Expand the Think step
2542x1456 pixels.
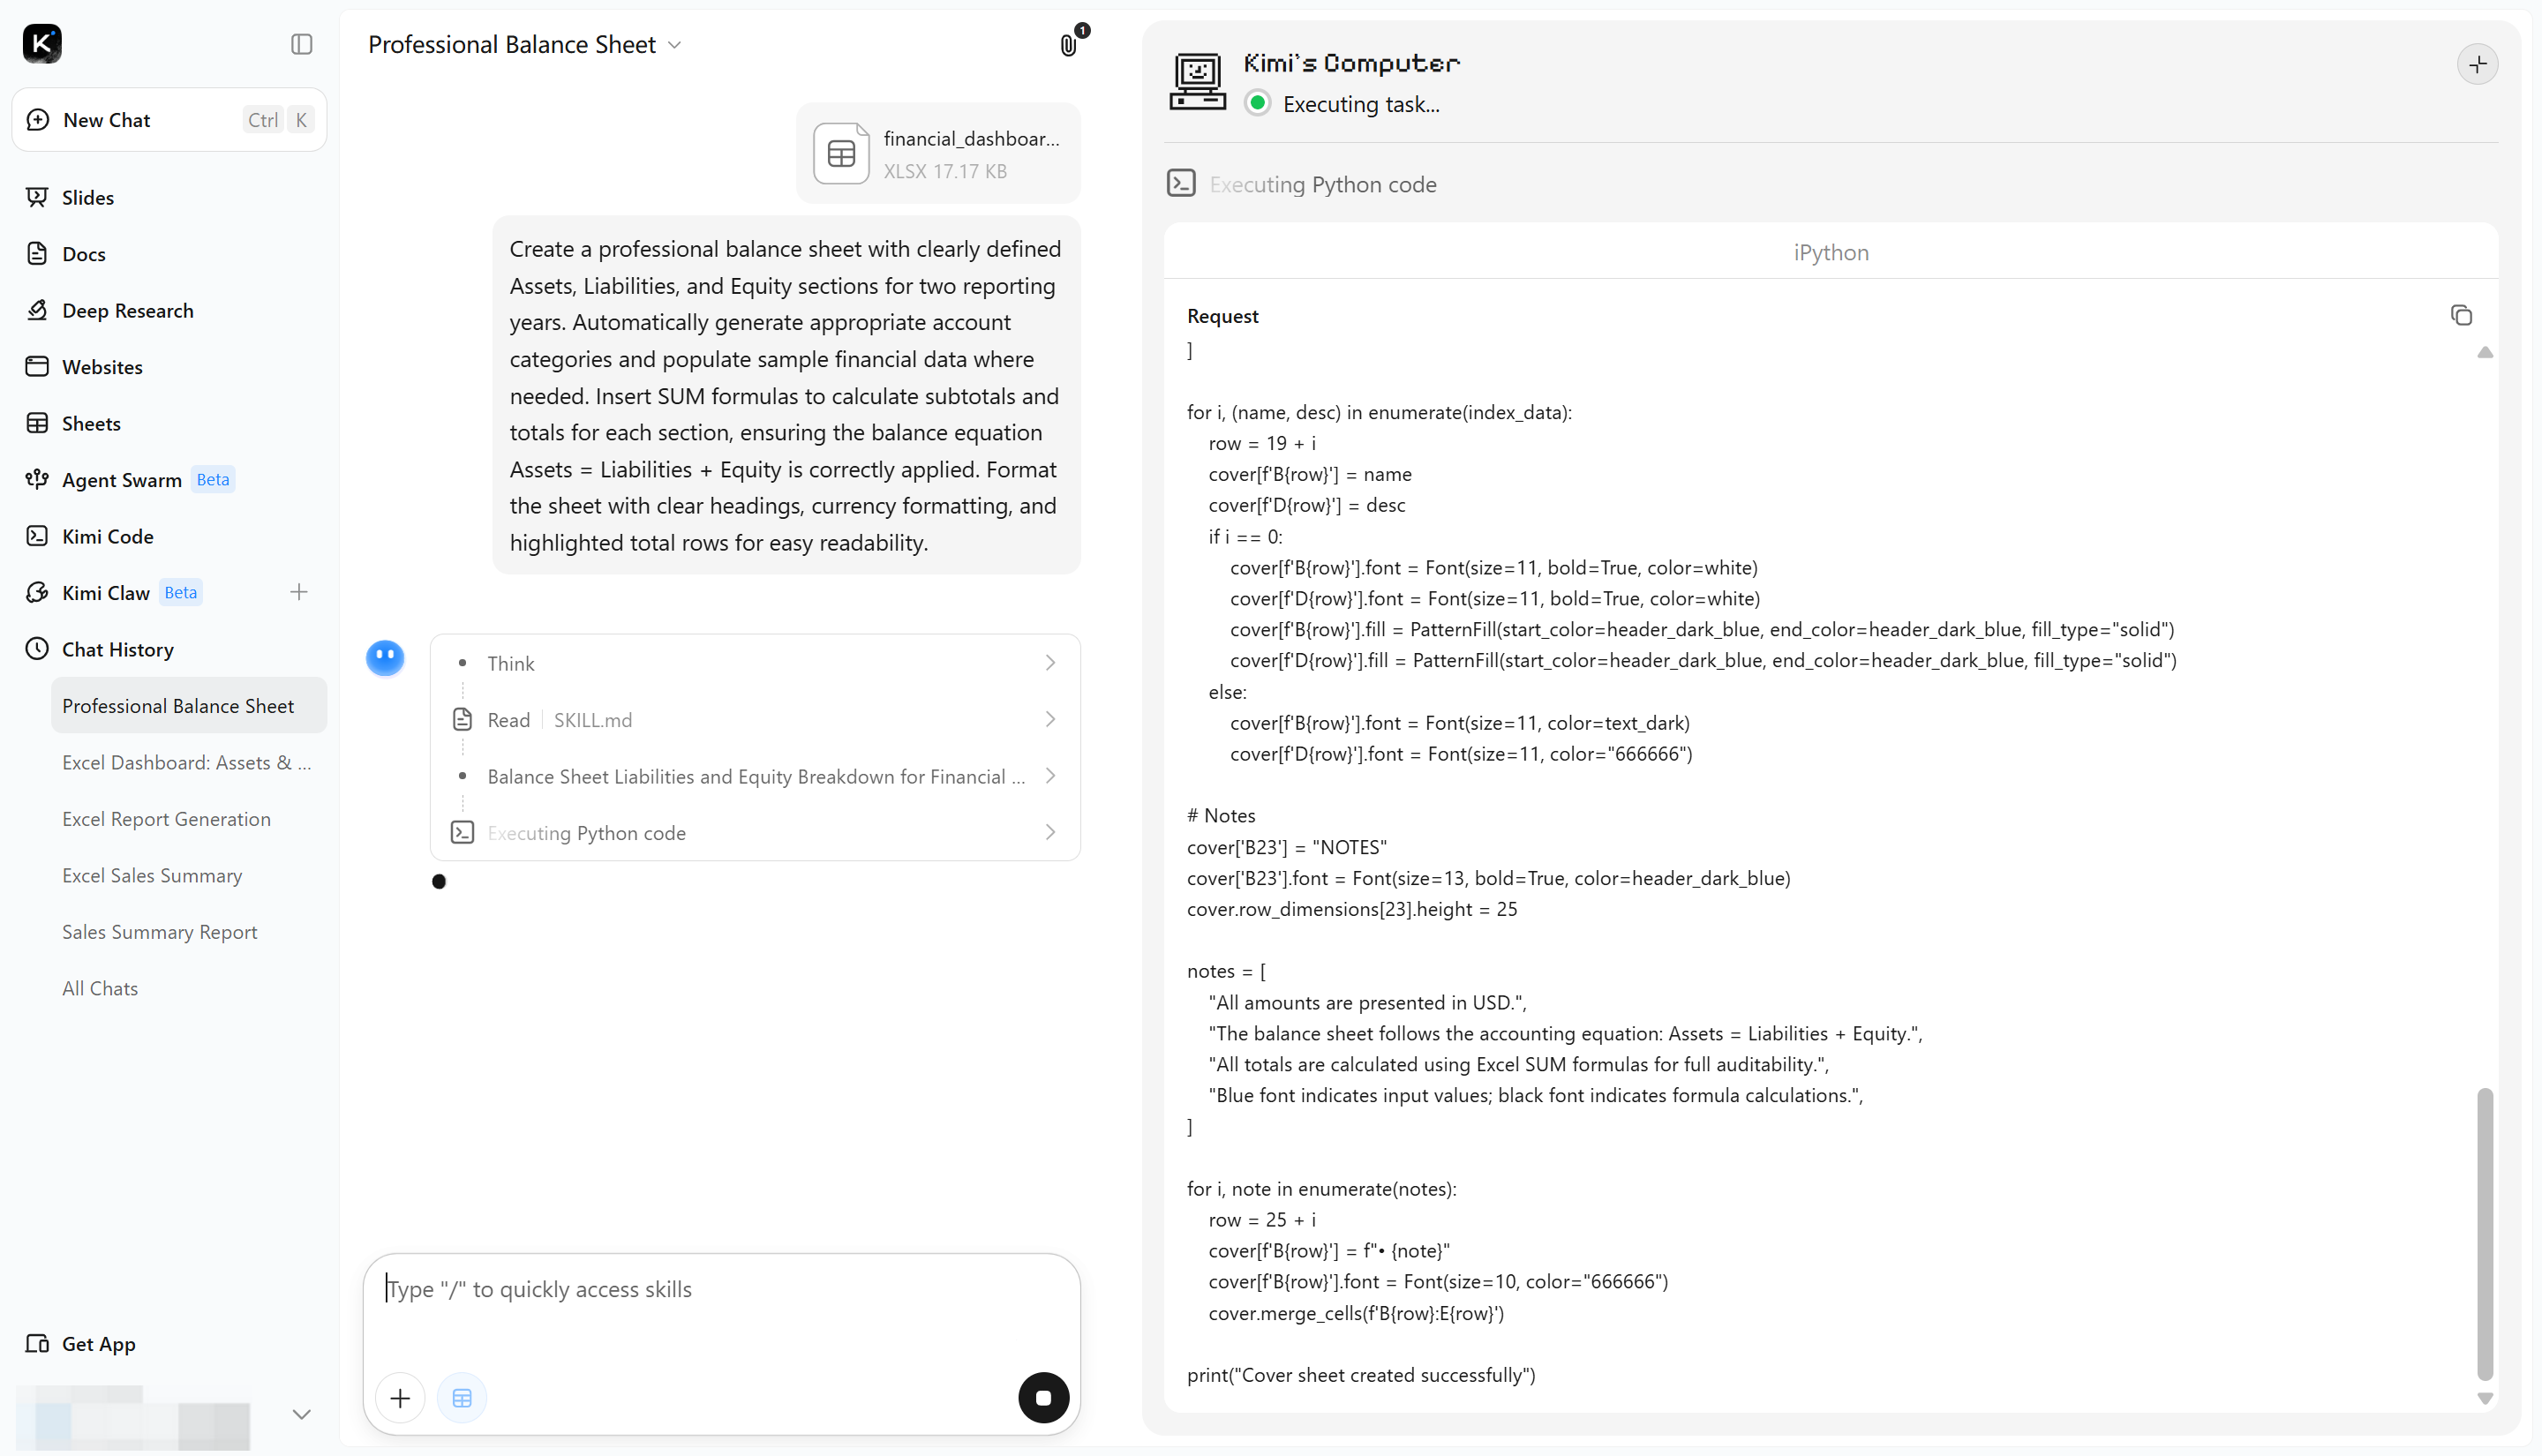click(755, 663)
